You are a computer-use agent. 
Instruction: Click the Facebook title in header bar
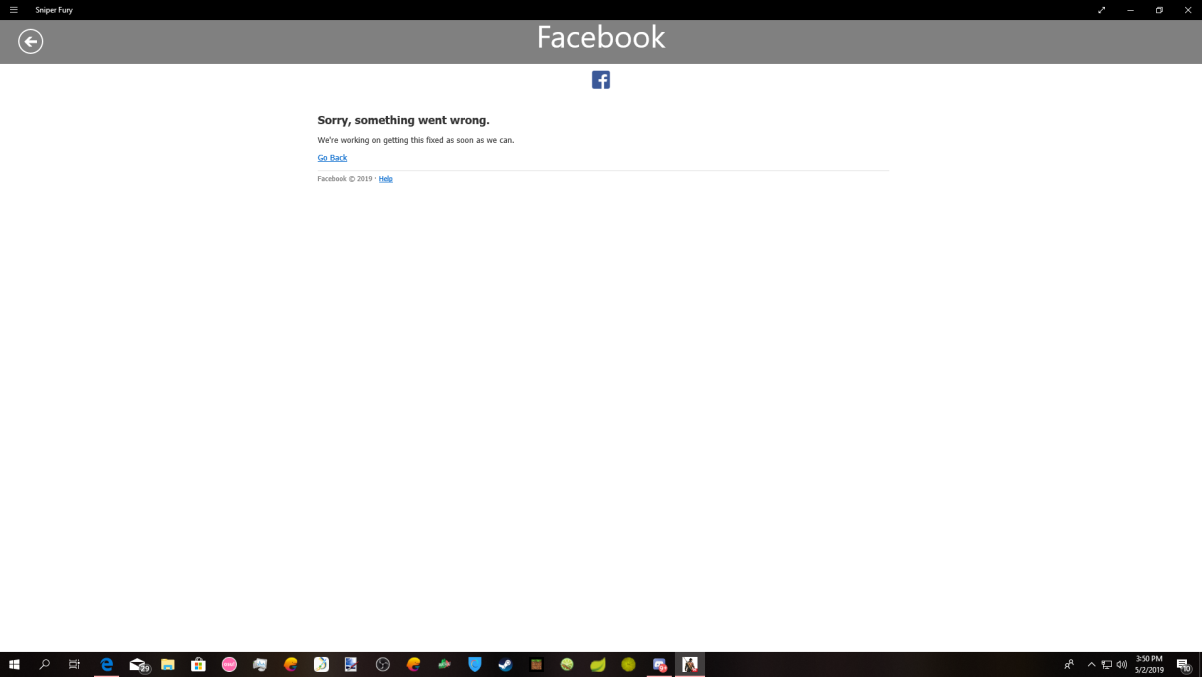point(601,38)
